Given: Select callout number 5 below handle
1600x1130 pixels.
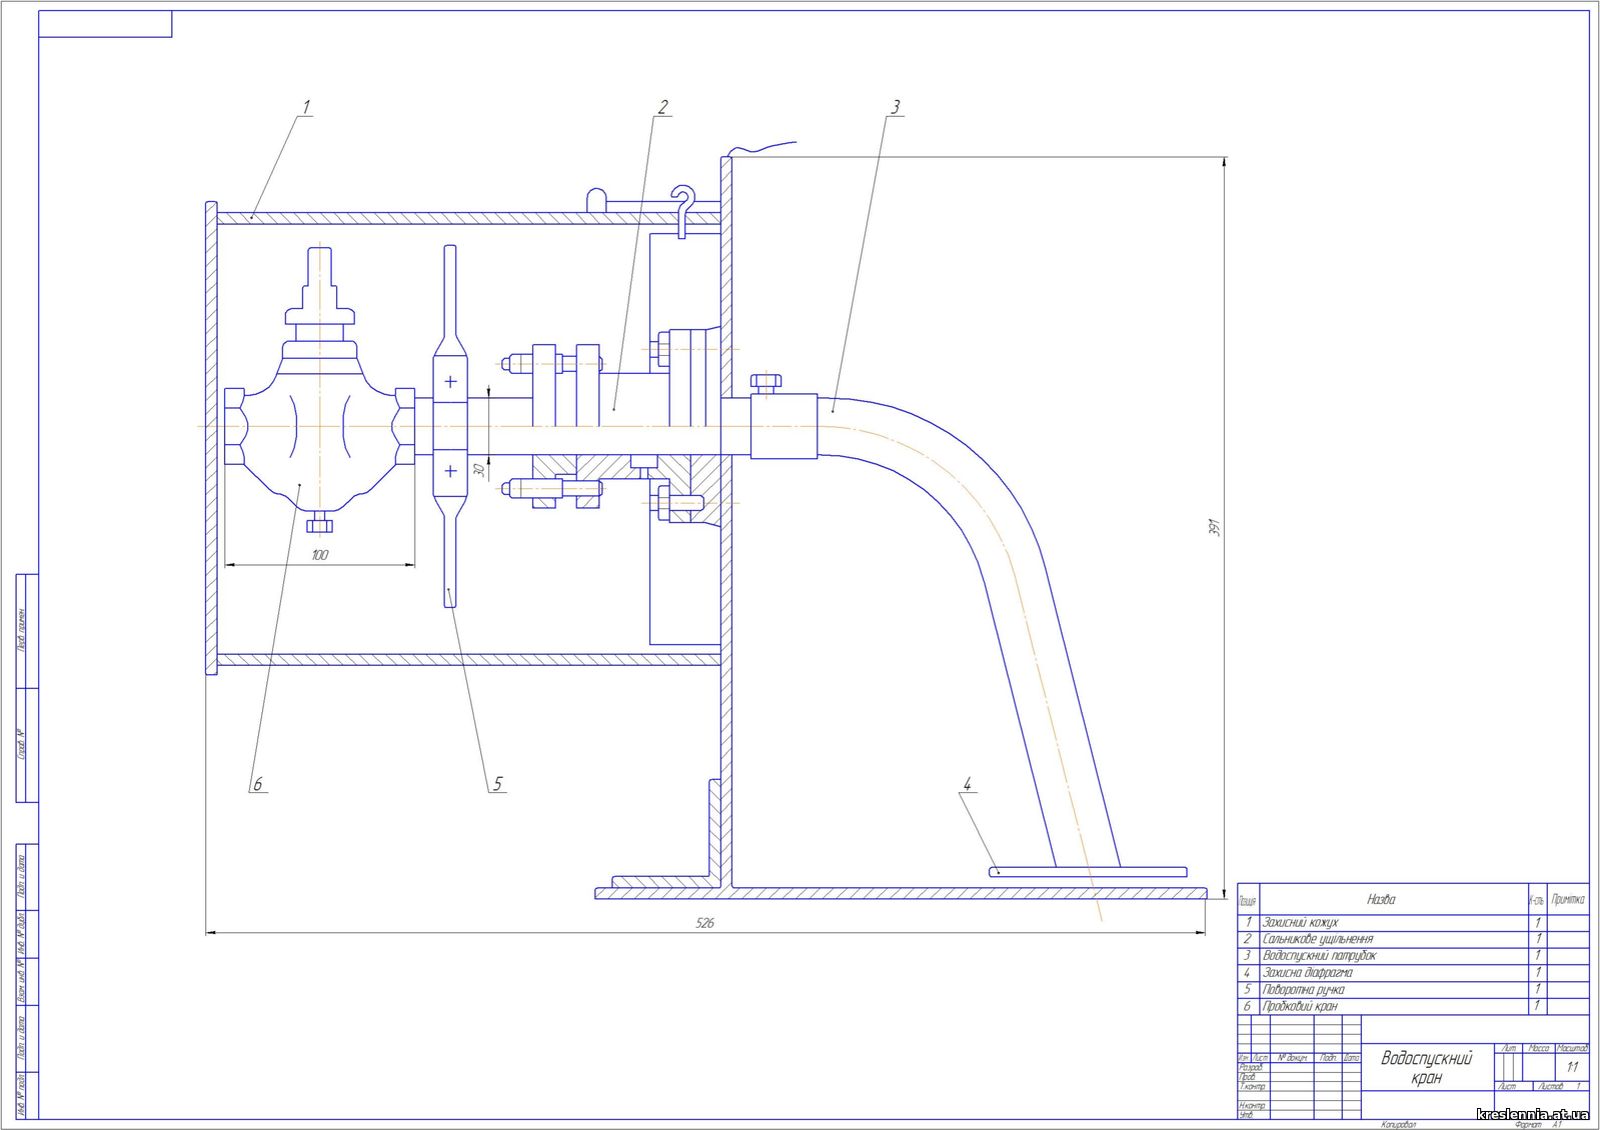Looking at the screenshot, I should coord(497,784).
